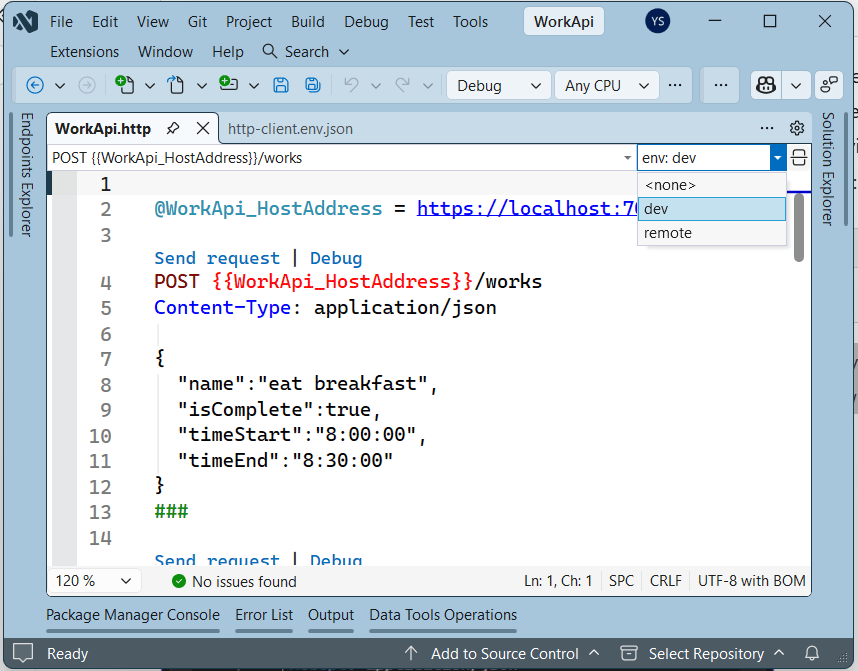The width and height of the screenshot is (858, 671).
Task: Open the Endpoints Explorer side panel
Action: click(26, 175)
